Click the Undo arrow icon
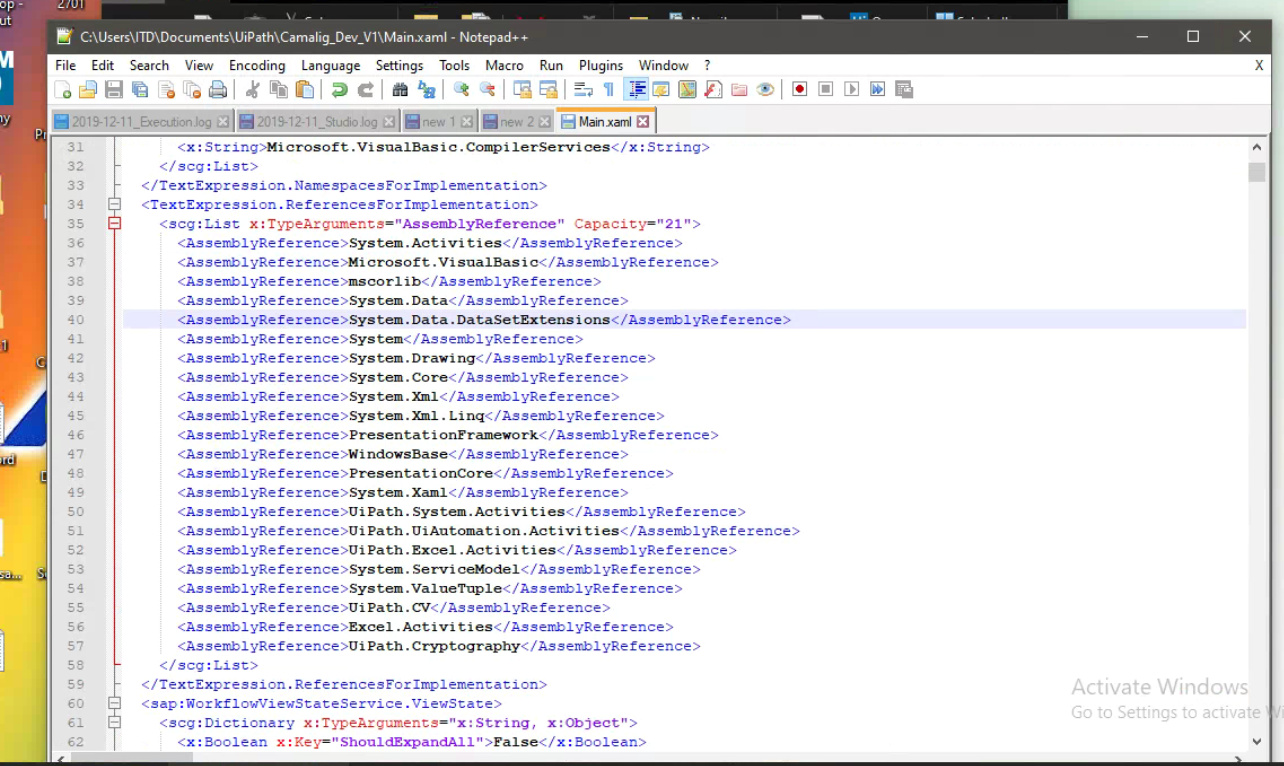The image size is (1284, 766). click(x=341, y=89)
